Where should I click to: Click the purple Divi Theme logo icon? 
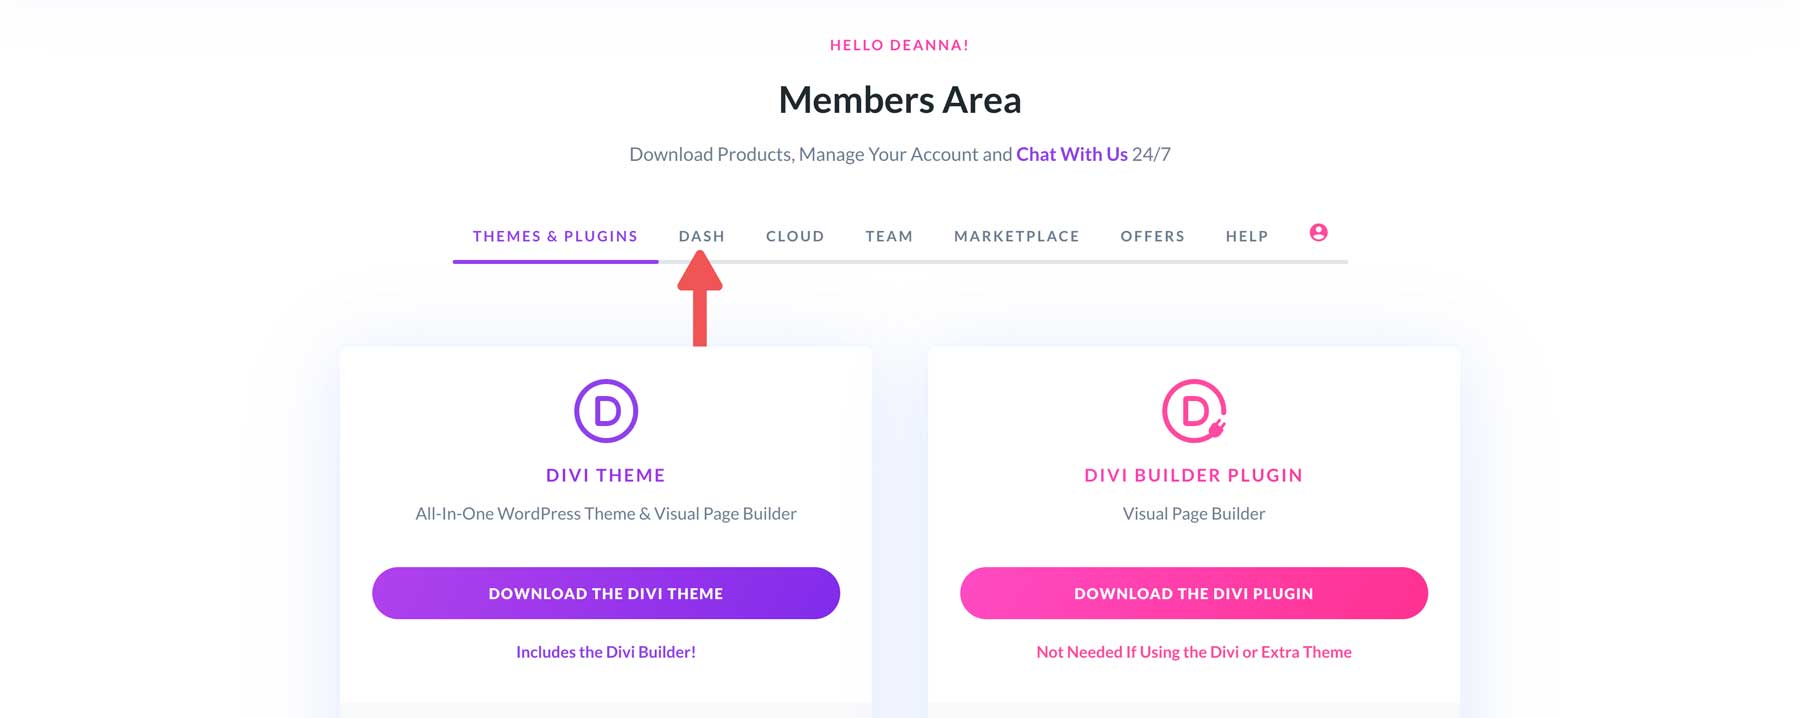click(x=605, y=408)
